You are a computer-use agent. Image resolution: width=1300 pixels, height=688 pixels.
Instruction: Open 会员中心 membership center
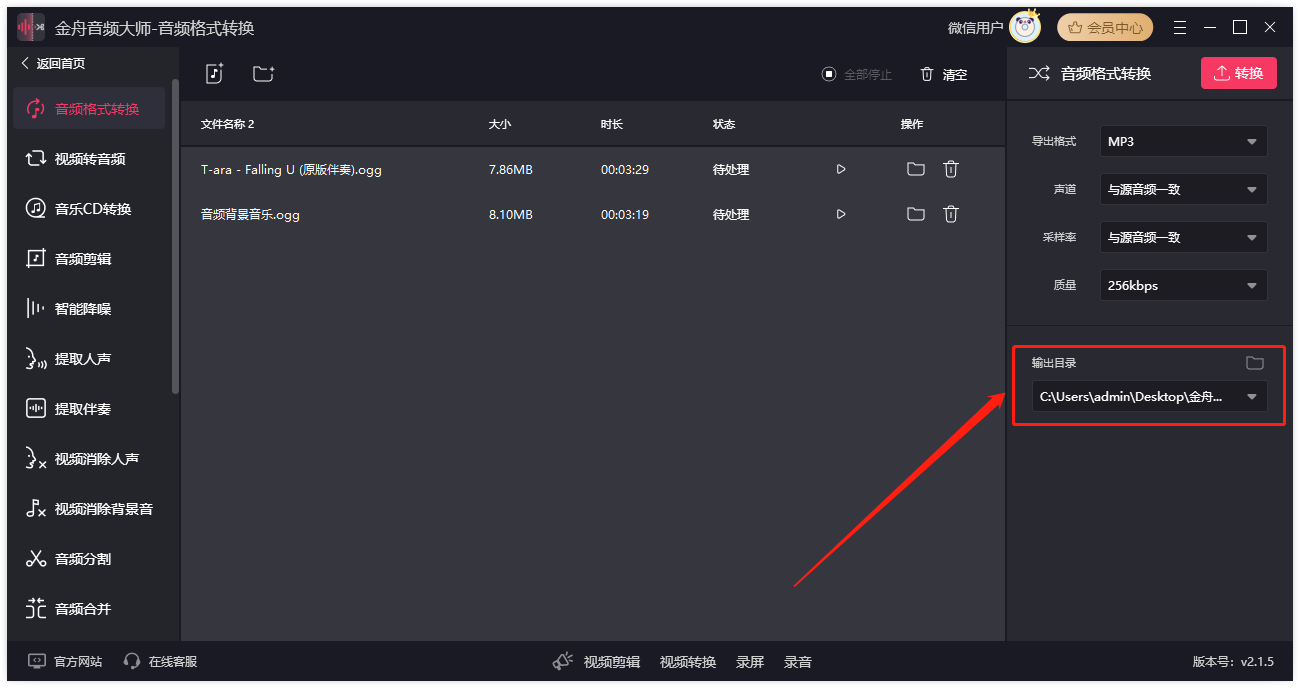(x=1104, y=27)
